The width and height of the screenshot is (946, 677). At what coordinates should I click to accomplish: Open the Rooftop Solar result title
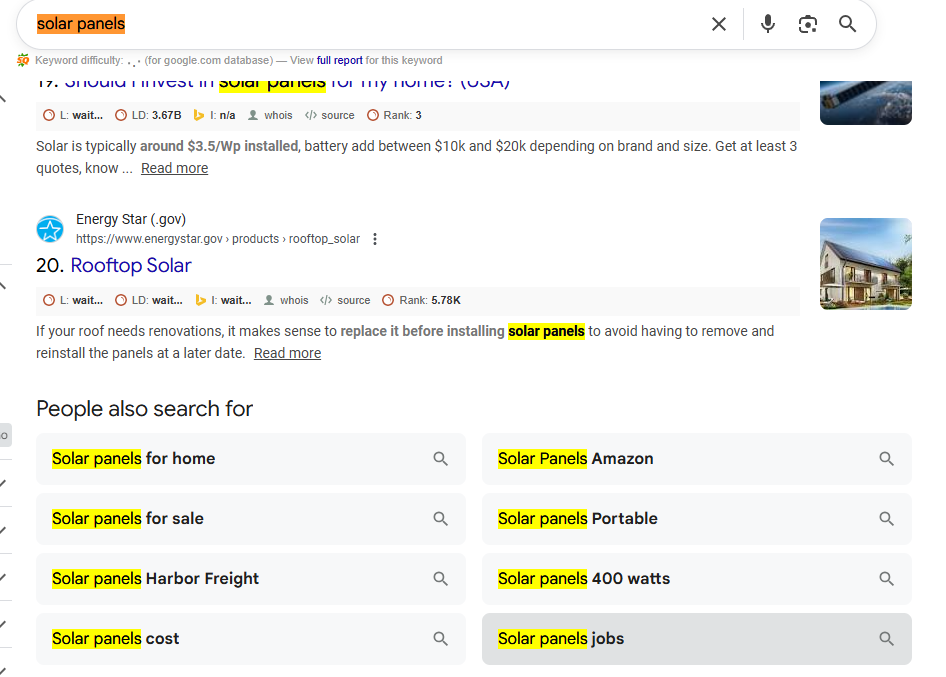click(x=131, y=265)
